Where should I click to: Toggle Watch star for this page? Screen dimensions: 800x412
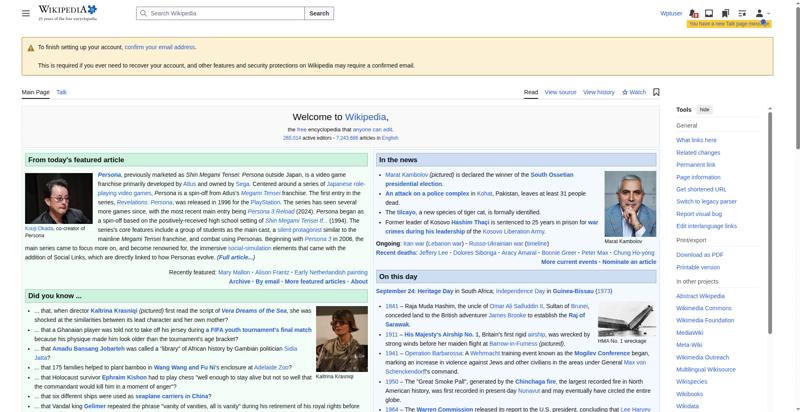(634, 92)
